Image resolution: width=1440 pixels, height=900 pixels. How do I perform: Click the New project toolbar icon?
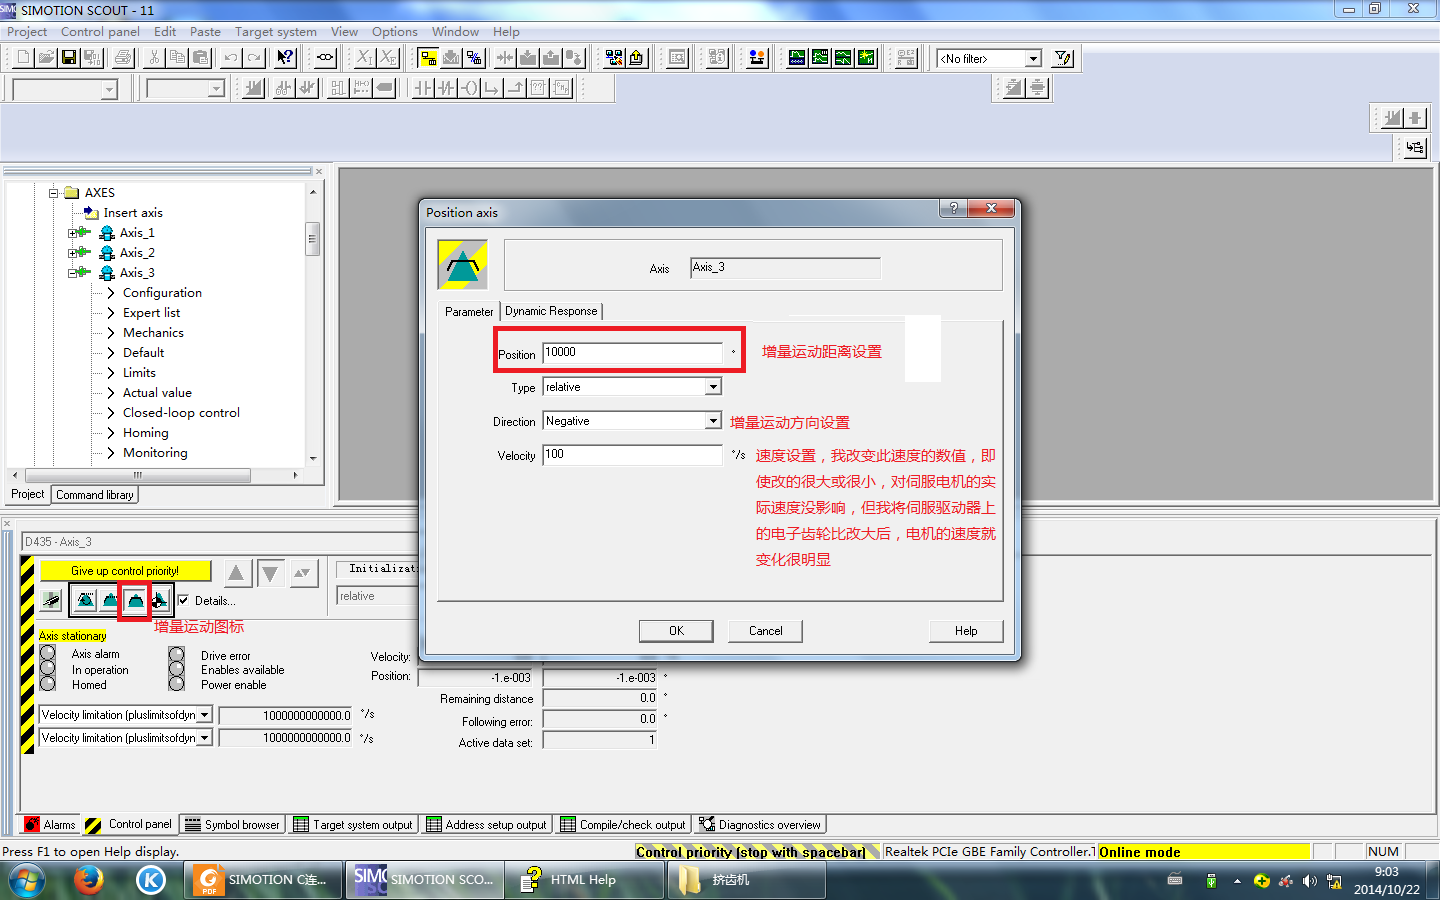coord(23,58)
